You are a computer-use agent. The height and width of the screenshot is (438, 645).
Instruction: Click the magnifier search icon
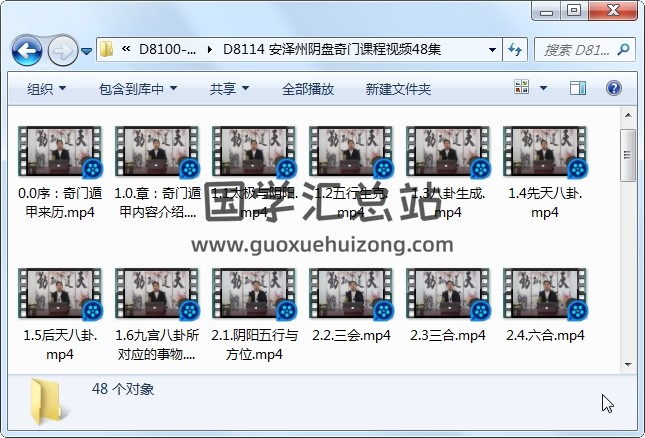click(624, 50)
